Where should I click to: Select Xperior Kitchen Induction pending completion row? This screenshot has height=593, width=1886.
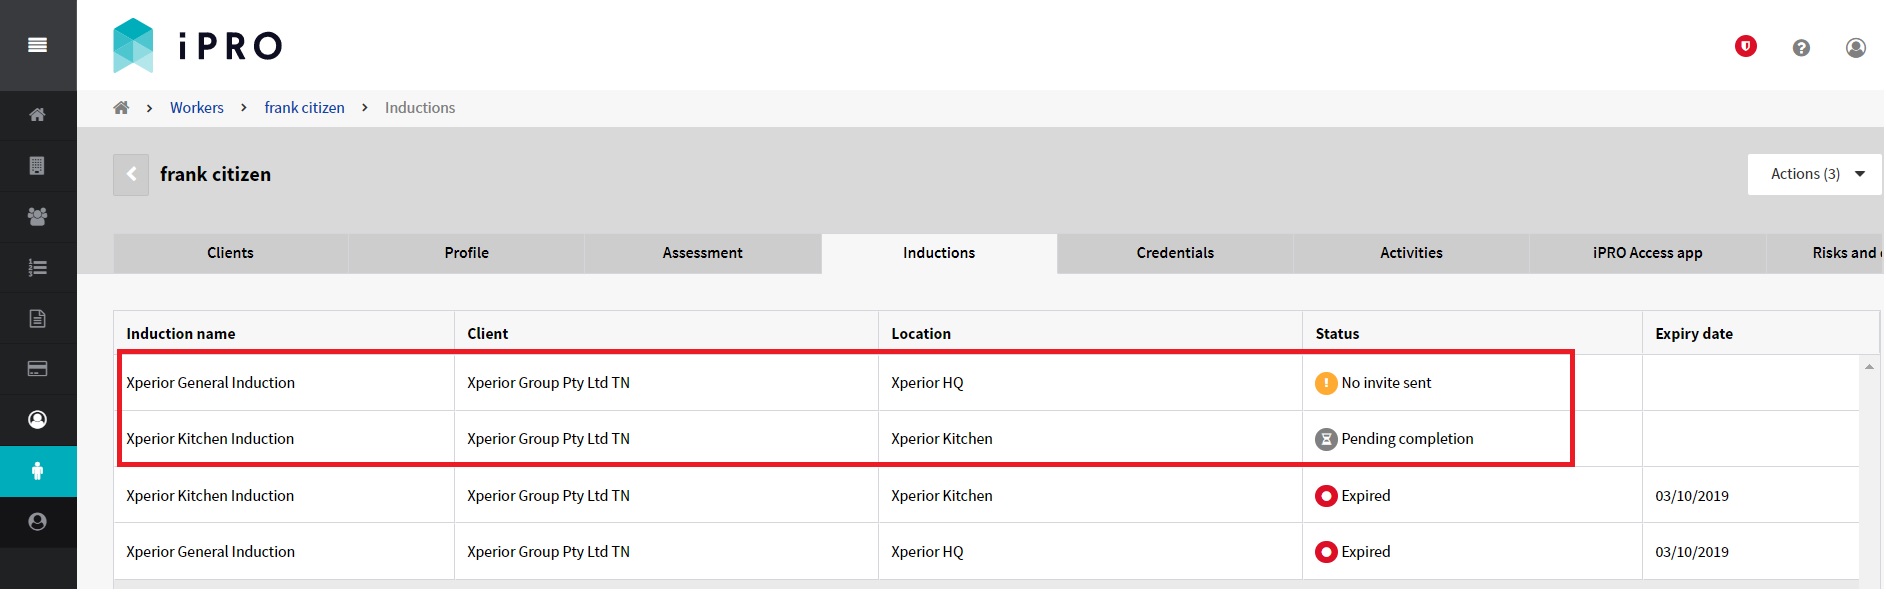(x=210, y=439)
